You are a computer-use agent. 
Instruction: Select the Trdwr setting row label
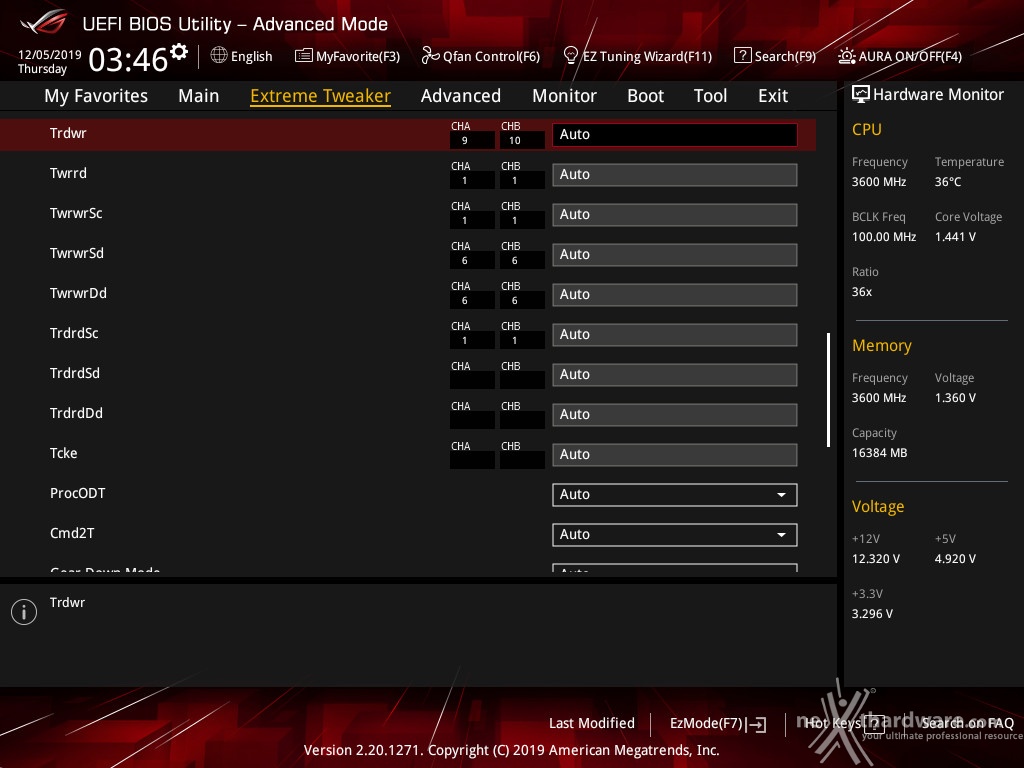coord(68,133)
